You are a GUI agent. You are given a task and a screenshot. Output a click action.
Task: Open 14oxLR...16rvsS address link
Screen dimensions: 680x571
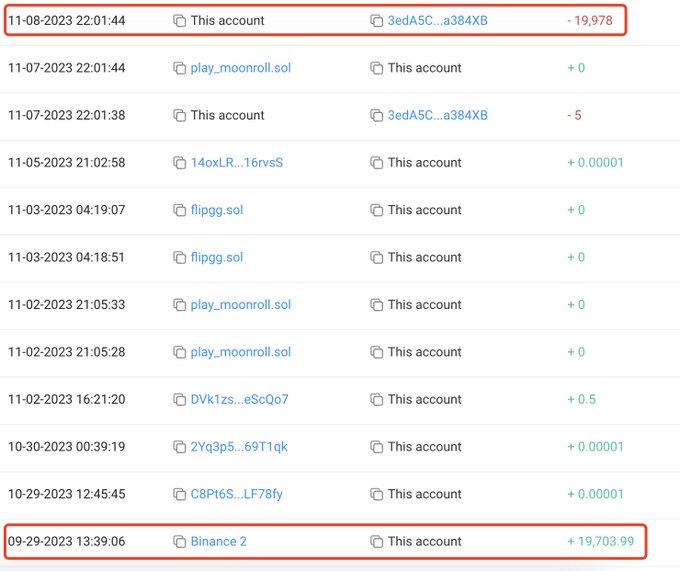coord(237,163)
